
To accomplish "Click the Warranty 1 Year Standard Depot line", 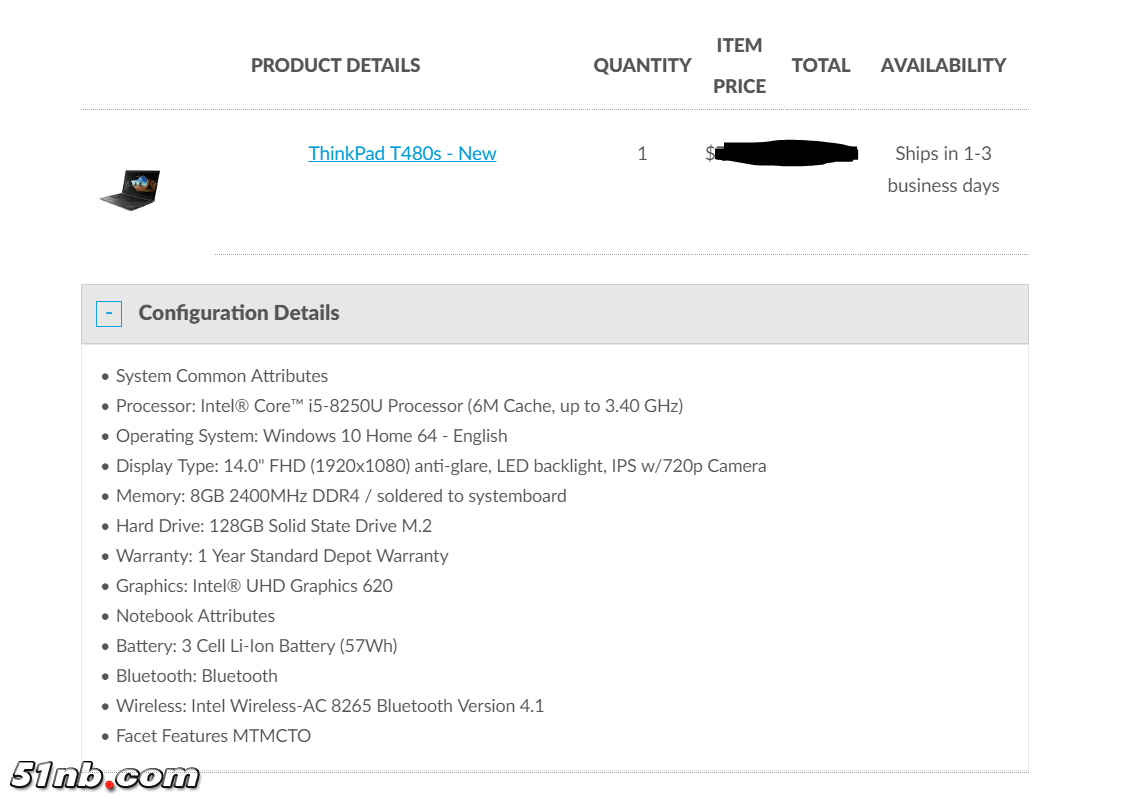I will (x=282, y=556).
